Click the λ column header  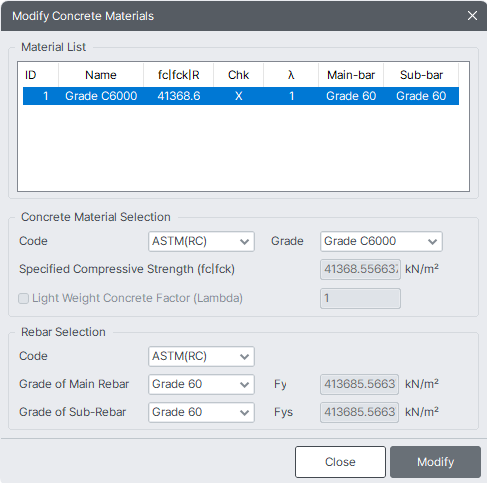291,75
